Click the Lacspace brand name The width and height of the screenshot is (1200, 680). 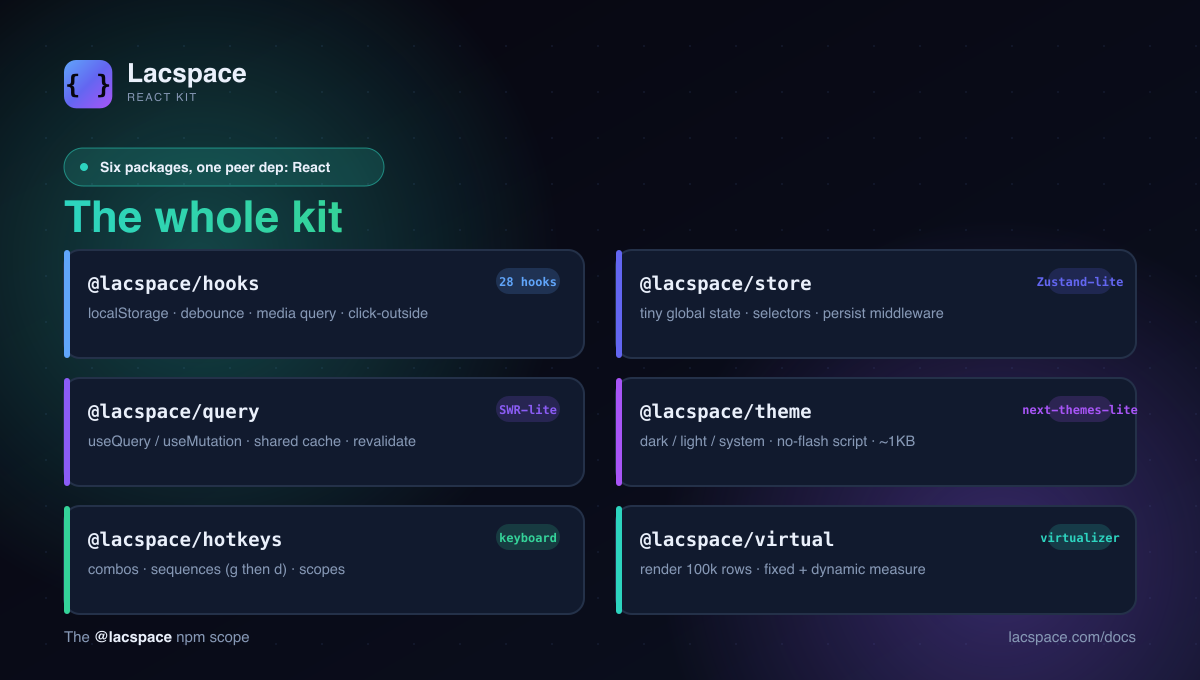[187, 73]
